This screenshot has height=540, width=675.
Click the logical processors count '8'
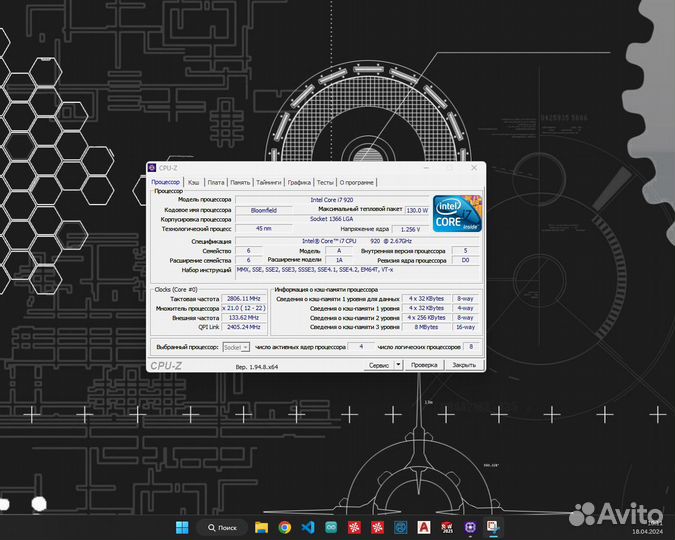[x=471, y=347]
